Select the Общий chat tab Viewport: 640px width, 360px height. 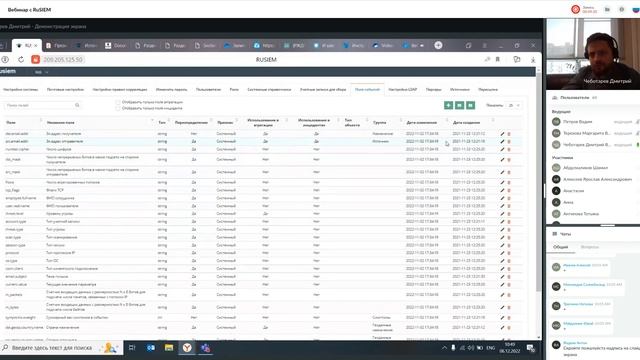560,247
